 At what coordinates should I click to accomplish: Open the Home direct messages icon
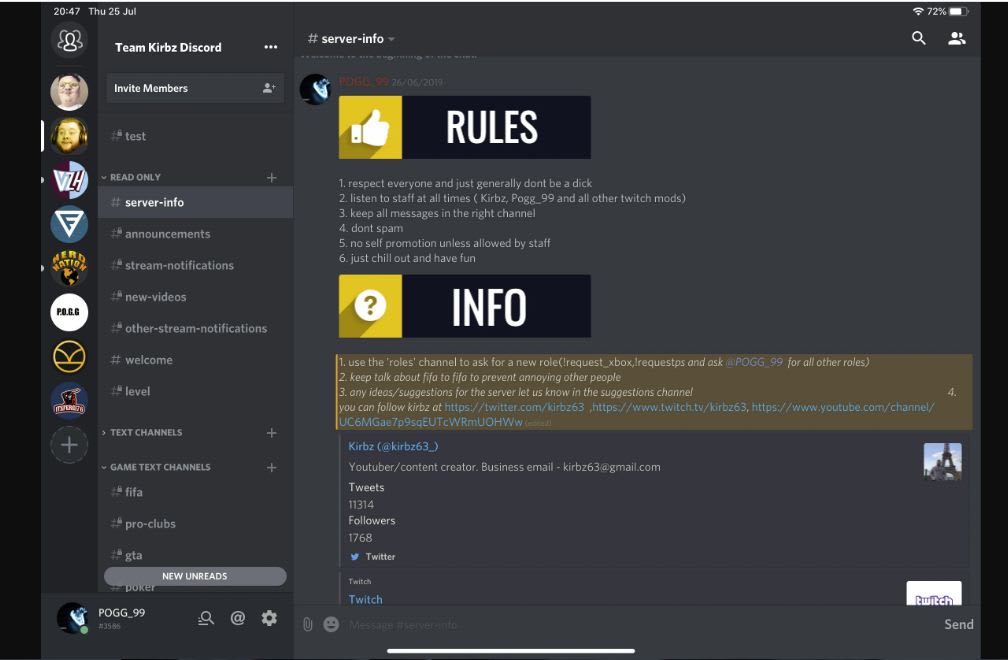coord(69,40)
